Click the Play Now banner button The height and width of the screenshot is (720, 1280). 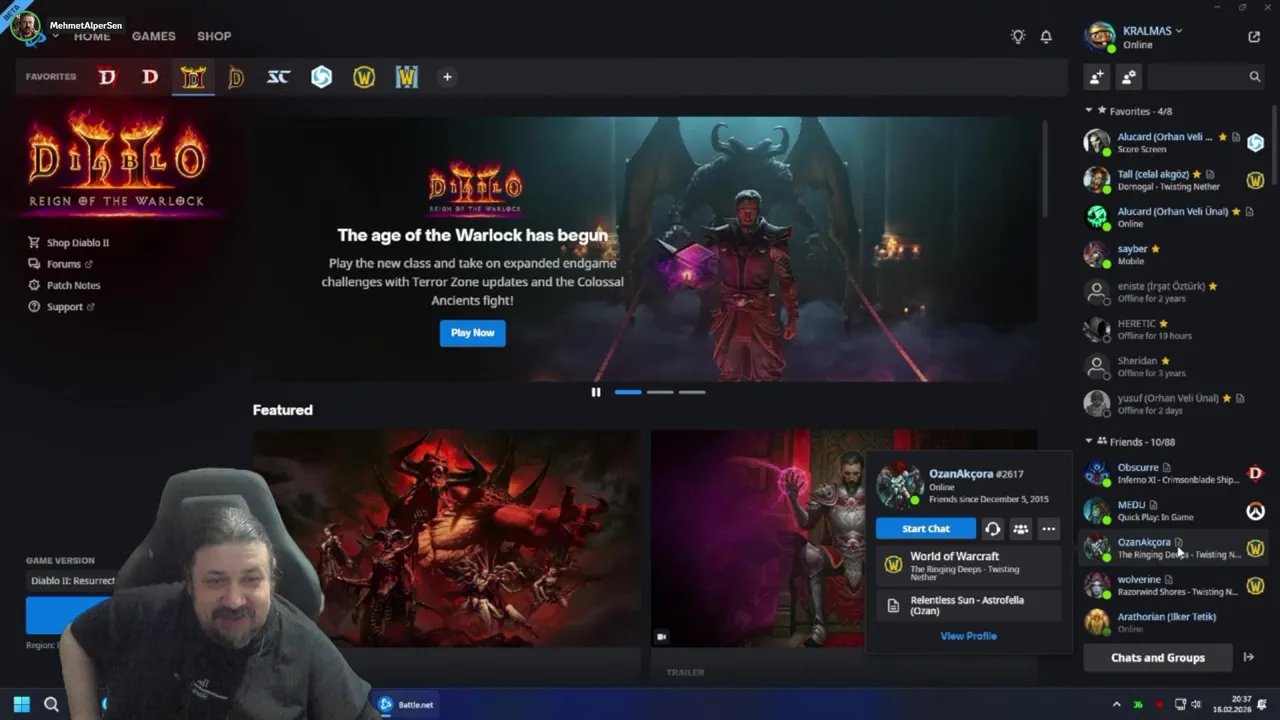[472, 333]
